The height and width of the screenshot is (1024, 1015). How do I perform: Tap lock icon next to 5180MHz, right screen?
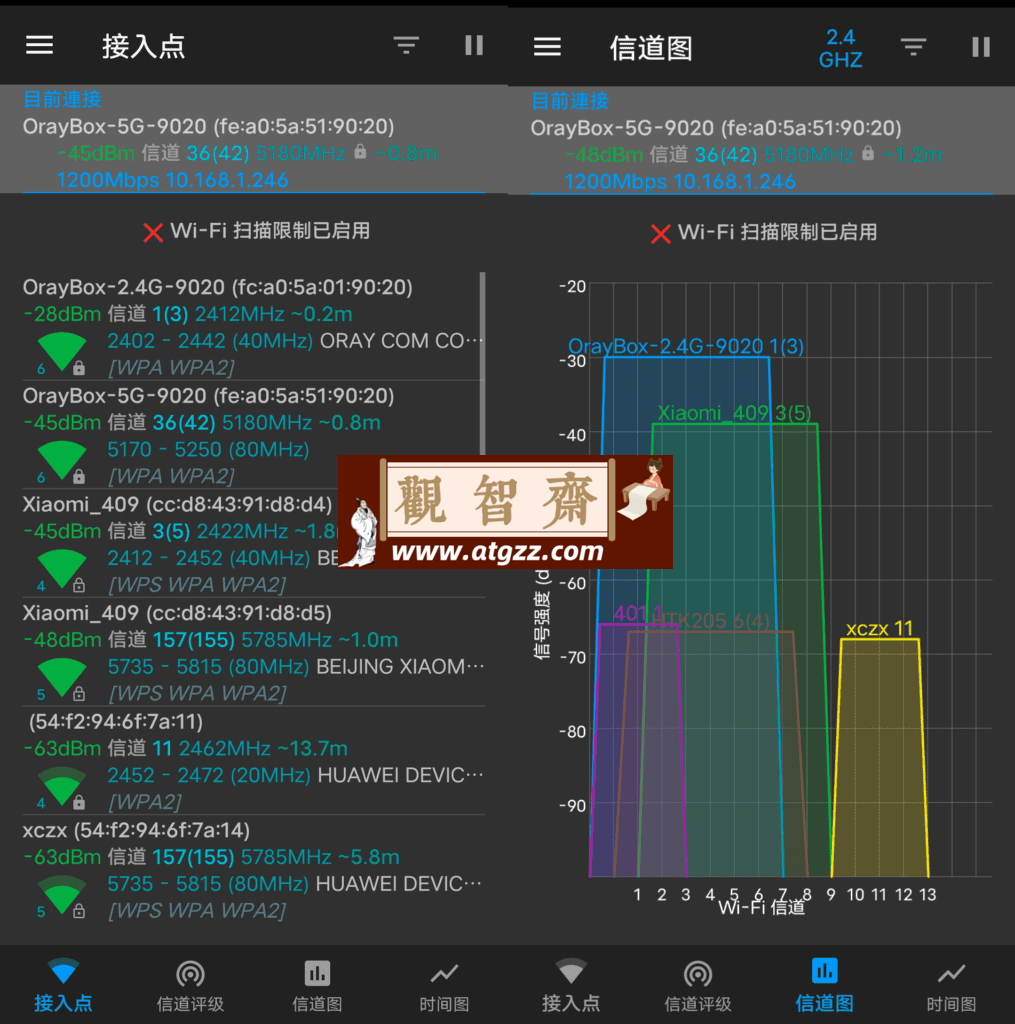[x=867, y=153]
